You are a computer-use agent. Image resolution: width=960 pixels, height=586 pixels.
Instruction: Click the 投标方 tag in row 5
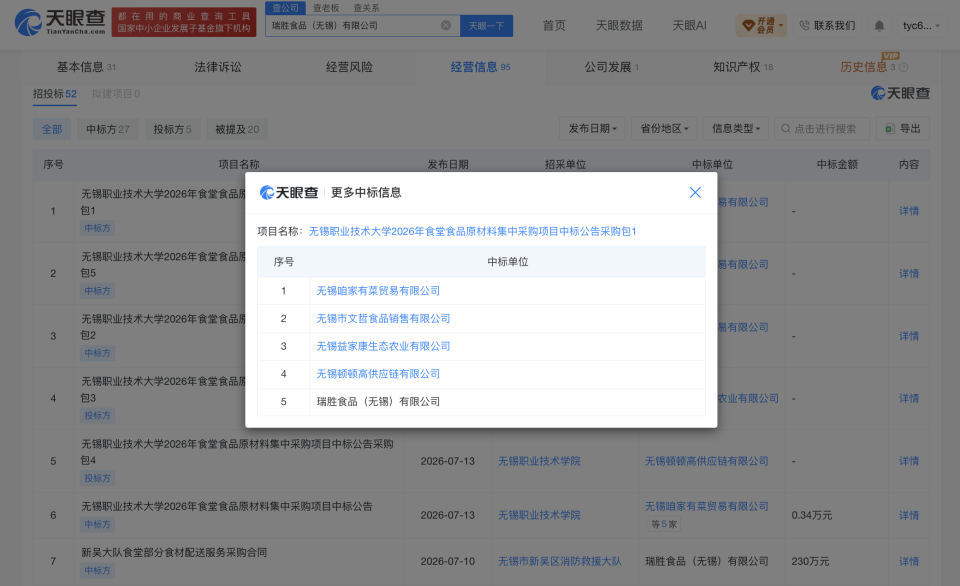(97, 478)
